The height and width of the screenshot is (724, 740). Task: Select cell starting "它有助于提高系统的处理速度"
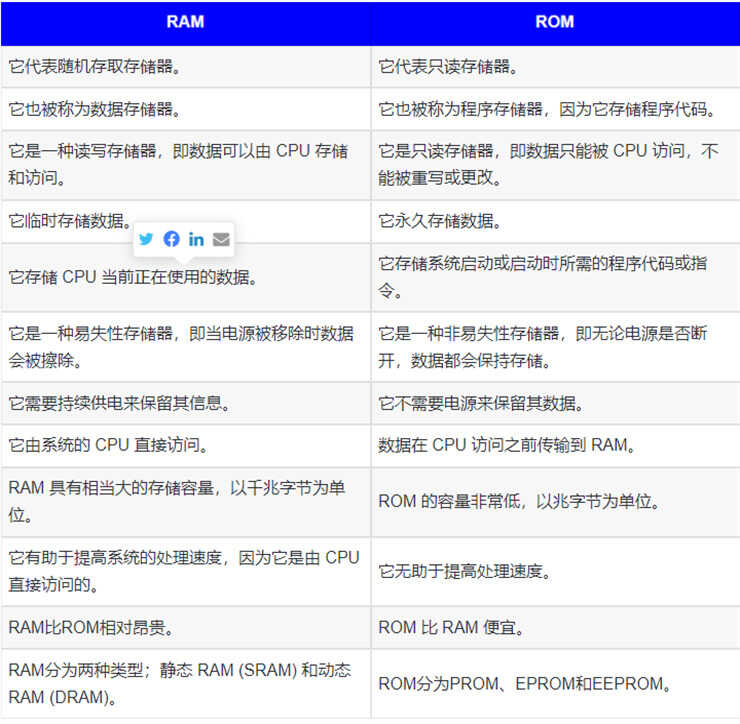pos(185,571)
